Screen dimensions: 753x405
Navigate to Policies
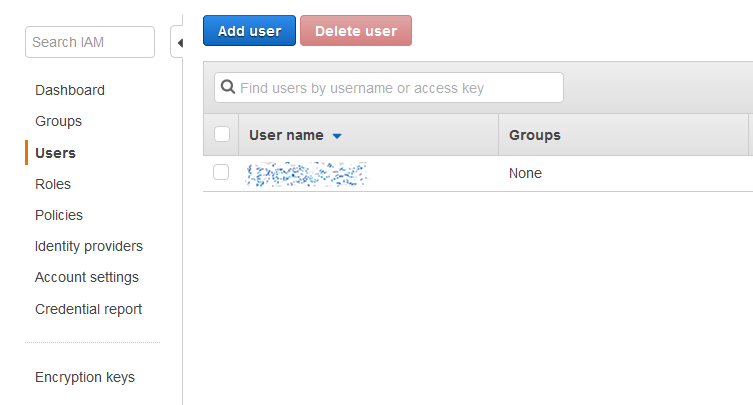point(59,215)
